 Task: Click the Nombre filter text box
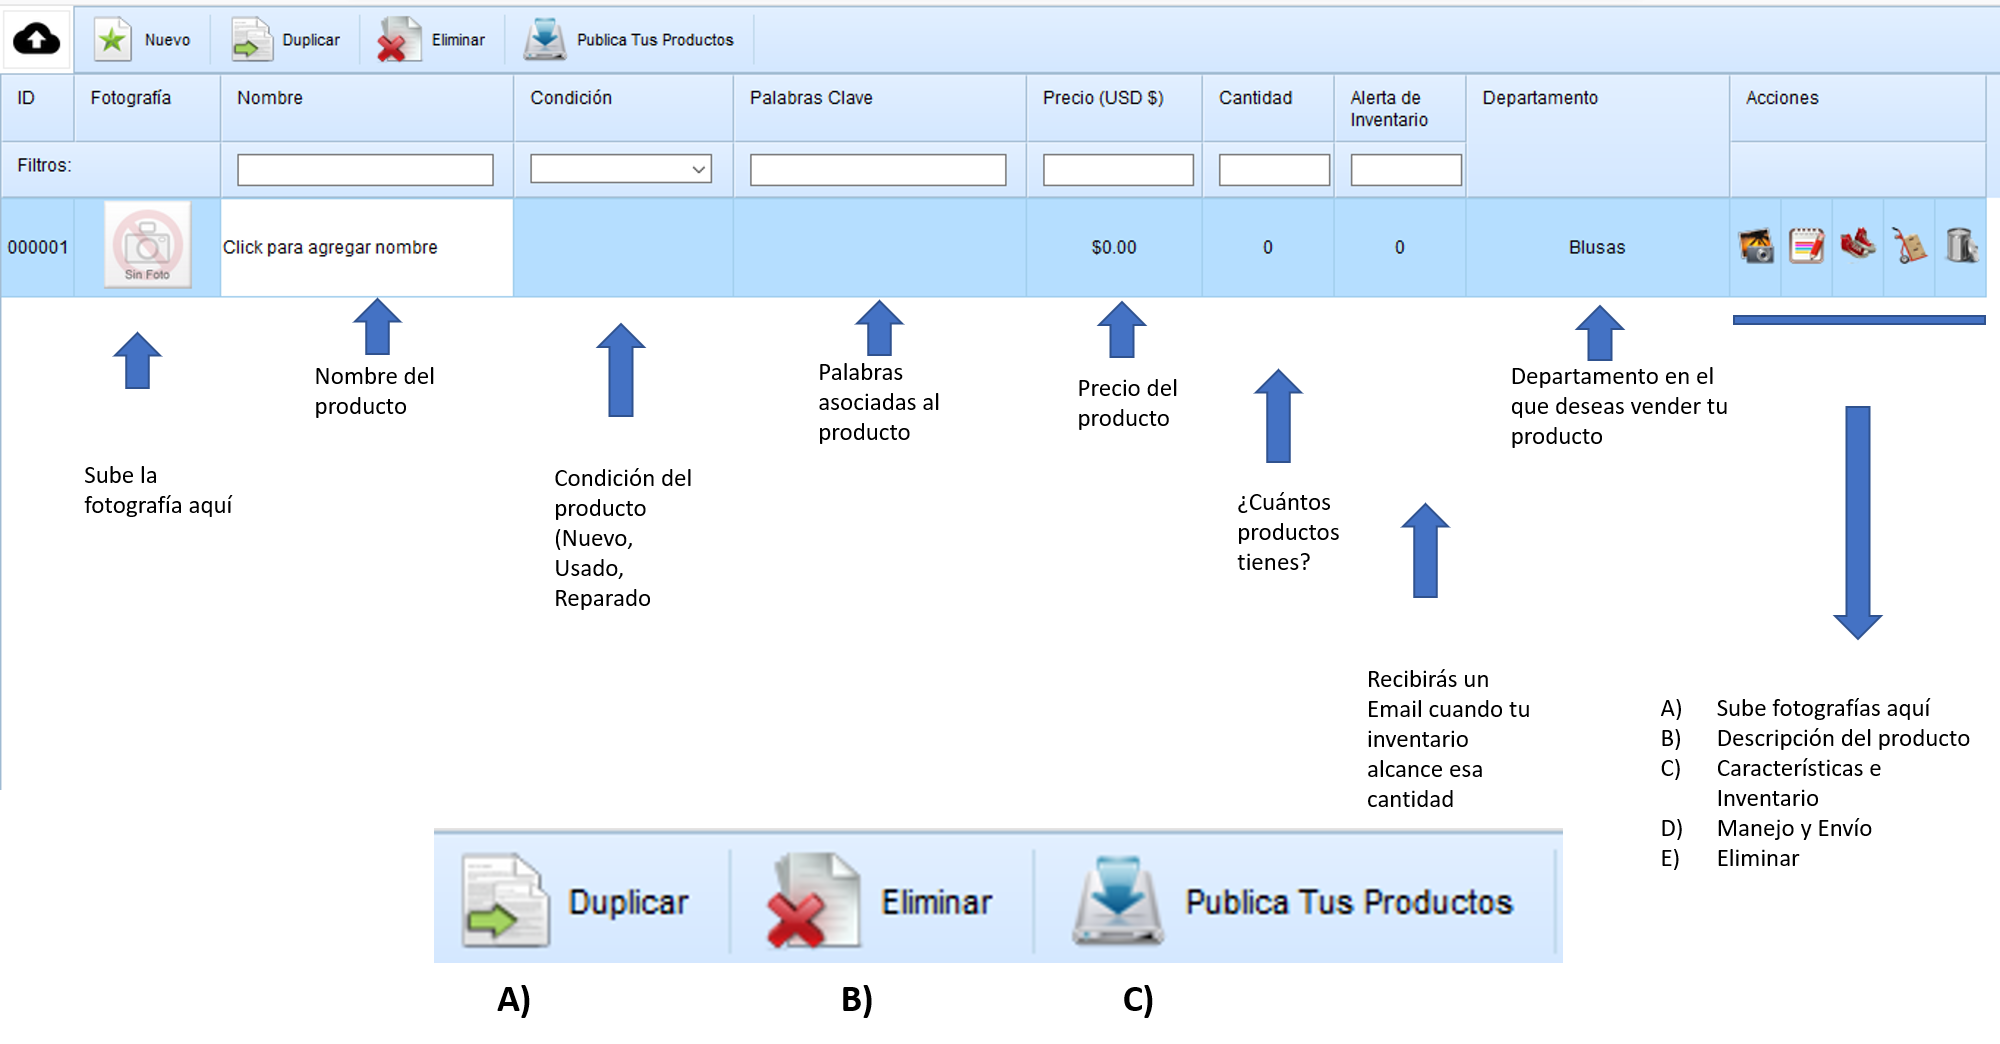coord(365,169)
